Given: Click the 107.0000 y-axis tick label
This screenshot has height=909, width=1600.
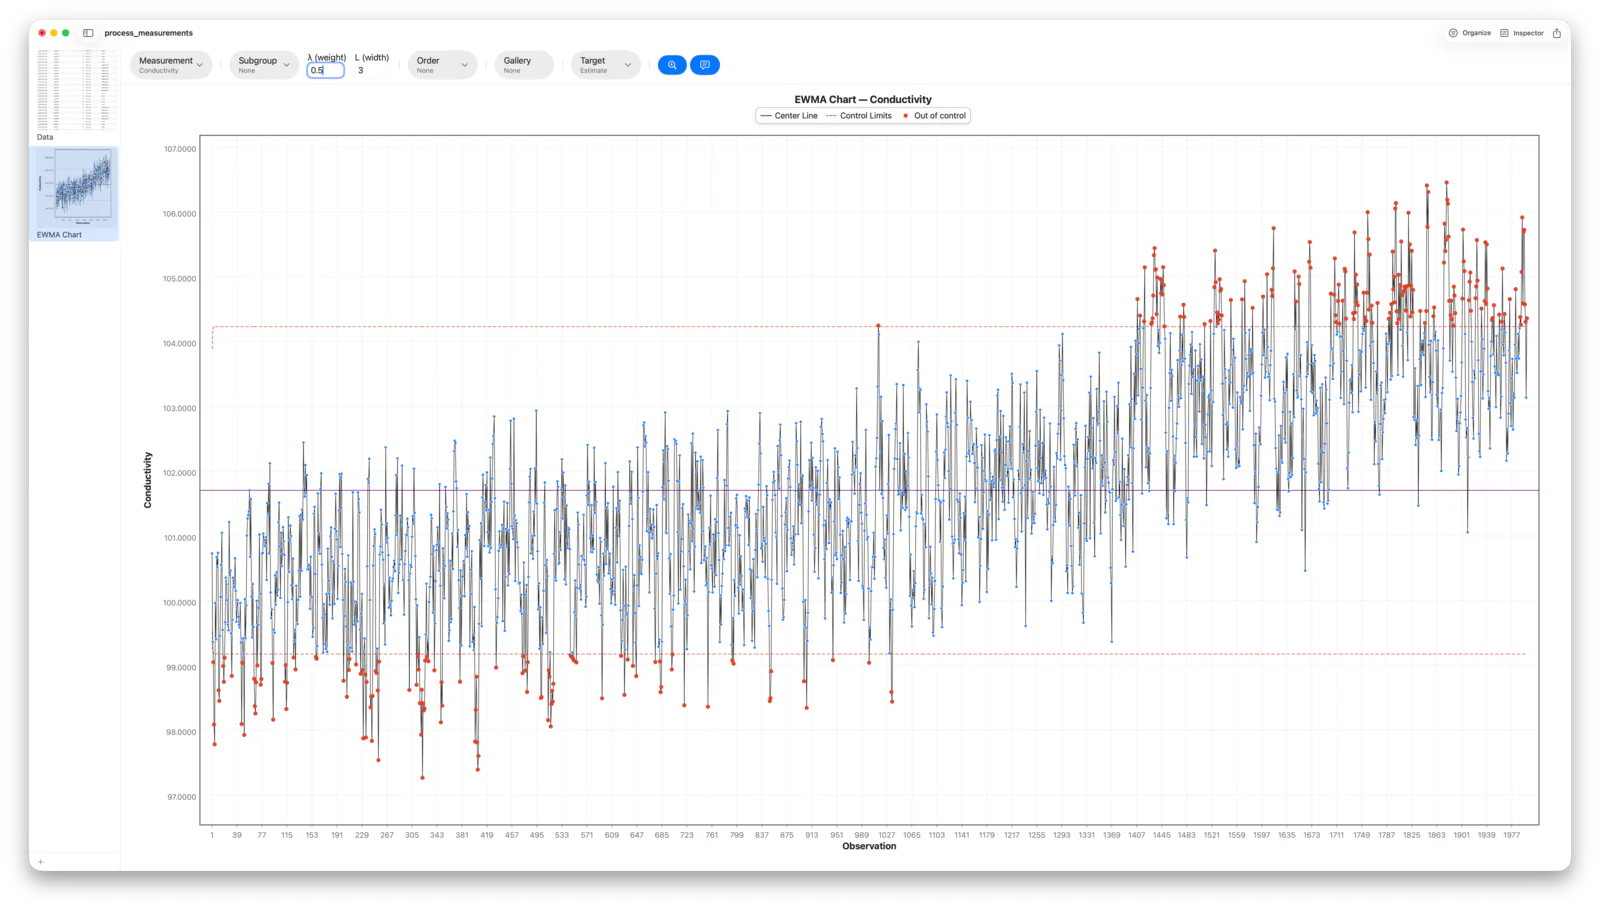Looking at the screenshot, I should point(180,149).
